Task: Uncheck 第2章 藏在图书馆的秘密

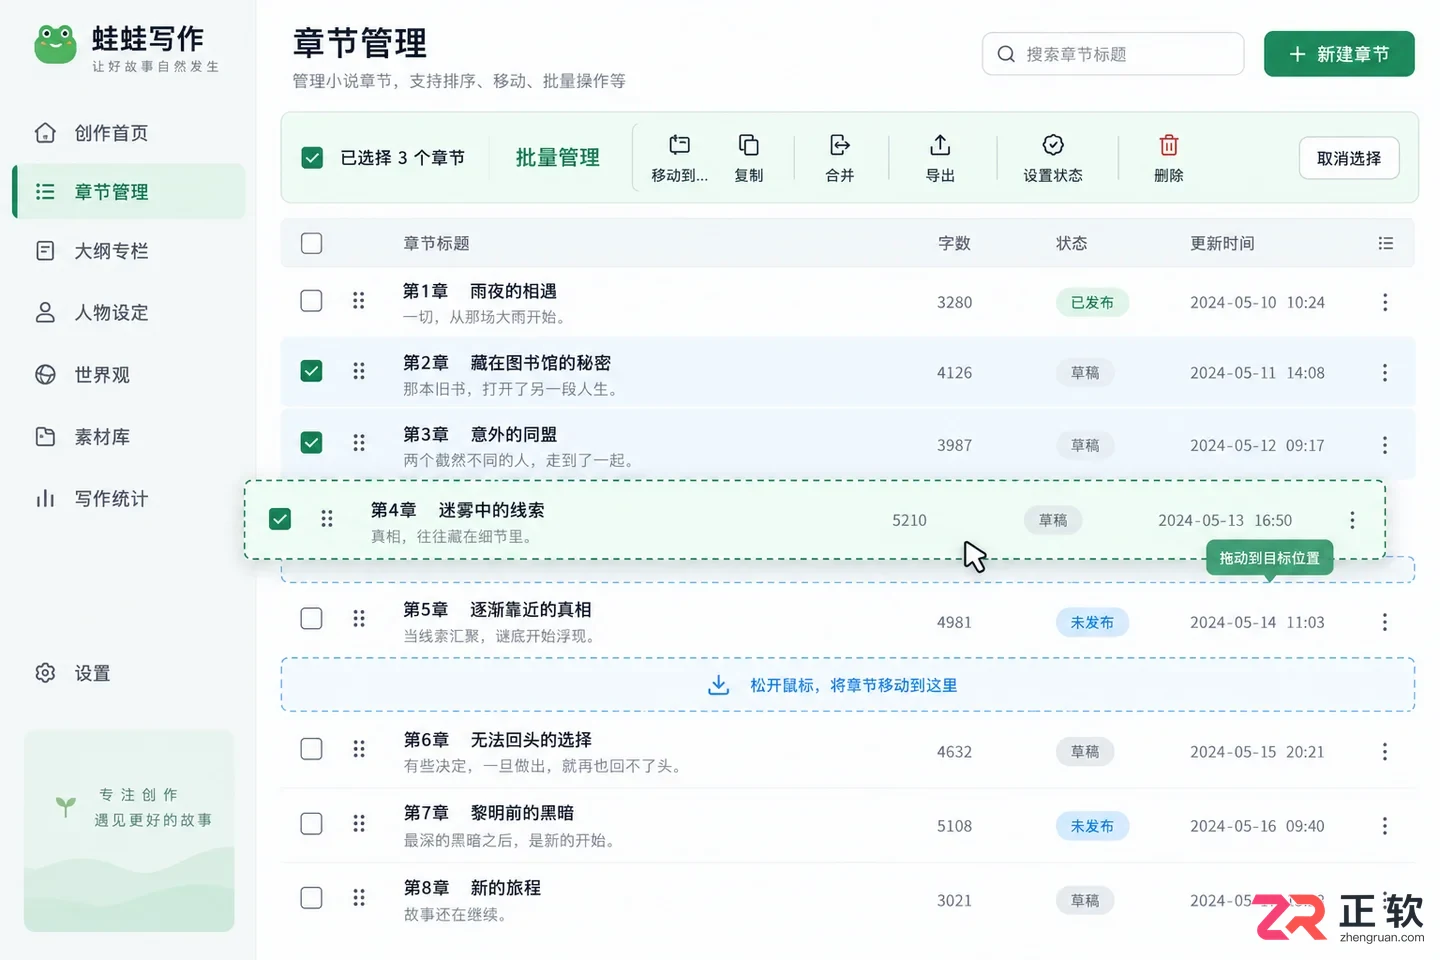Action: click(x=312, y=372)
